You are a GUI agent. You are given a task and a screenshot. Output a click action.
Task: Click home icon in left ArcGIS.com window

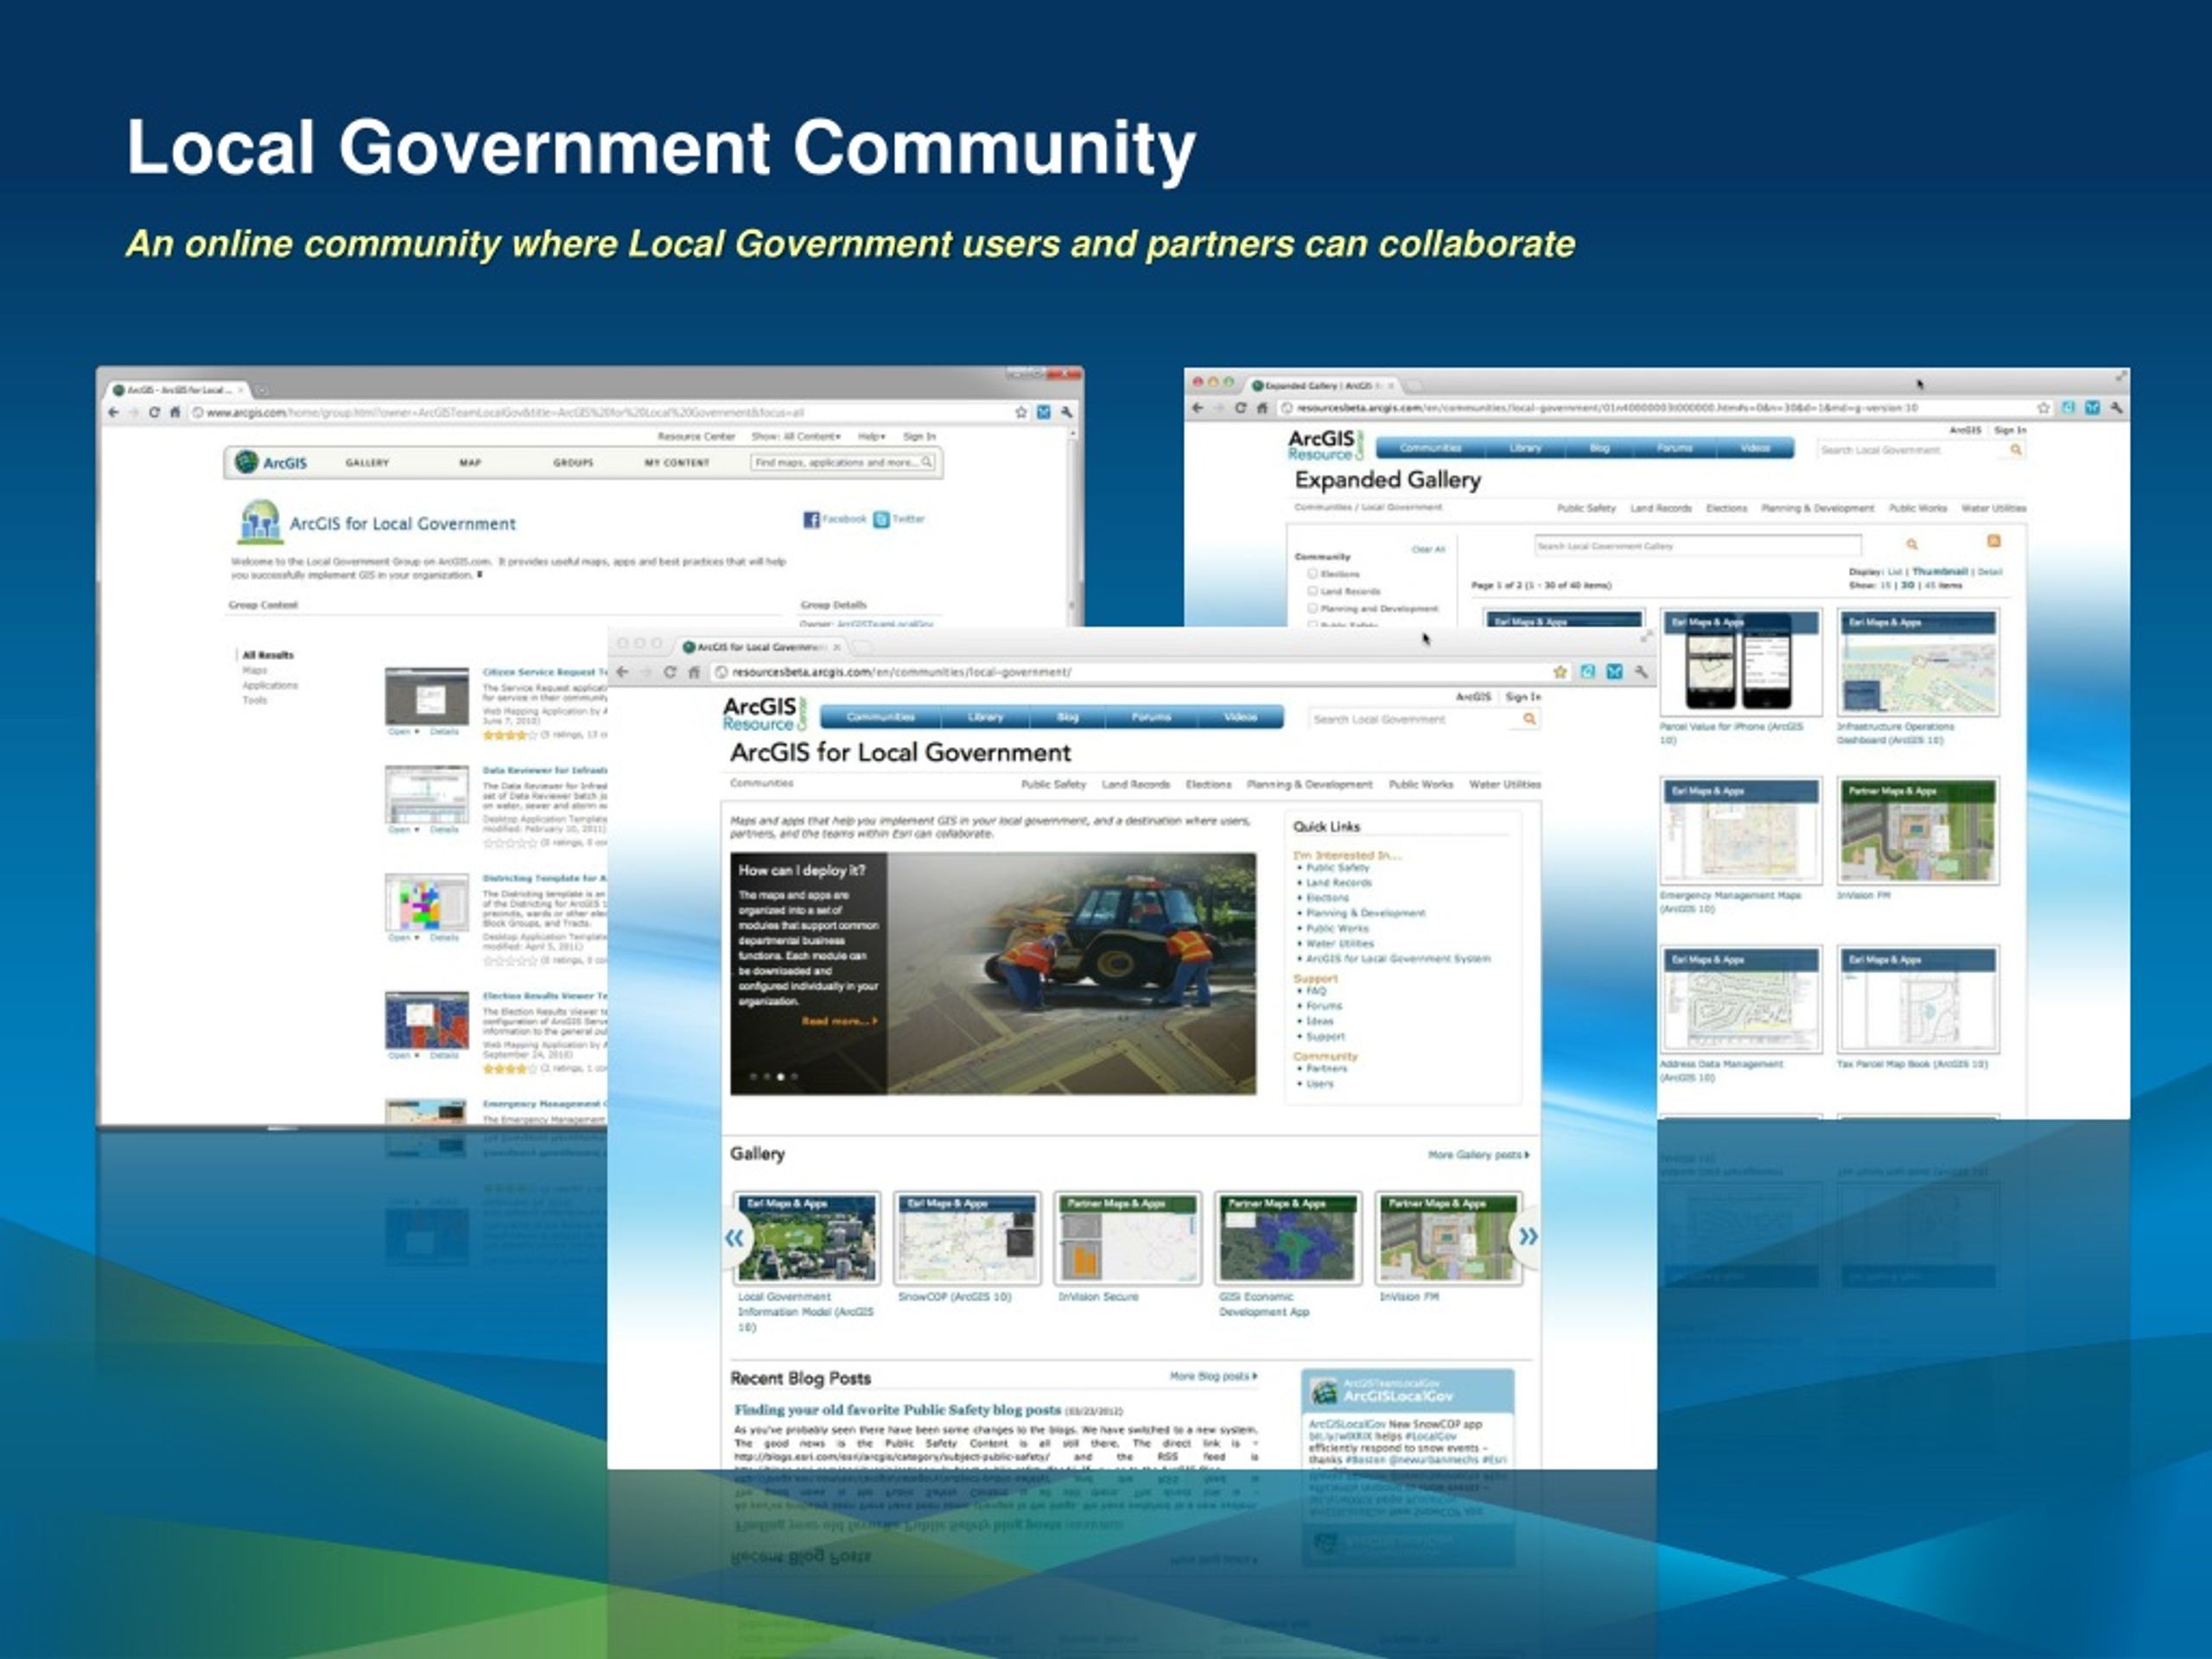pyautogui.click(x=175, y=412)
